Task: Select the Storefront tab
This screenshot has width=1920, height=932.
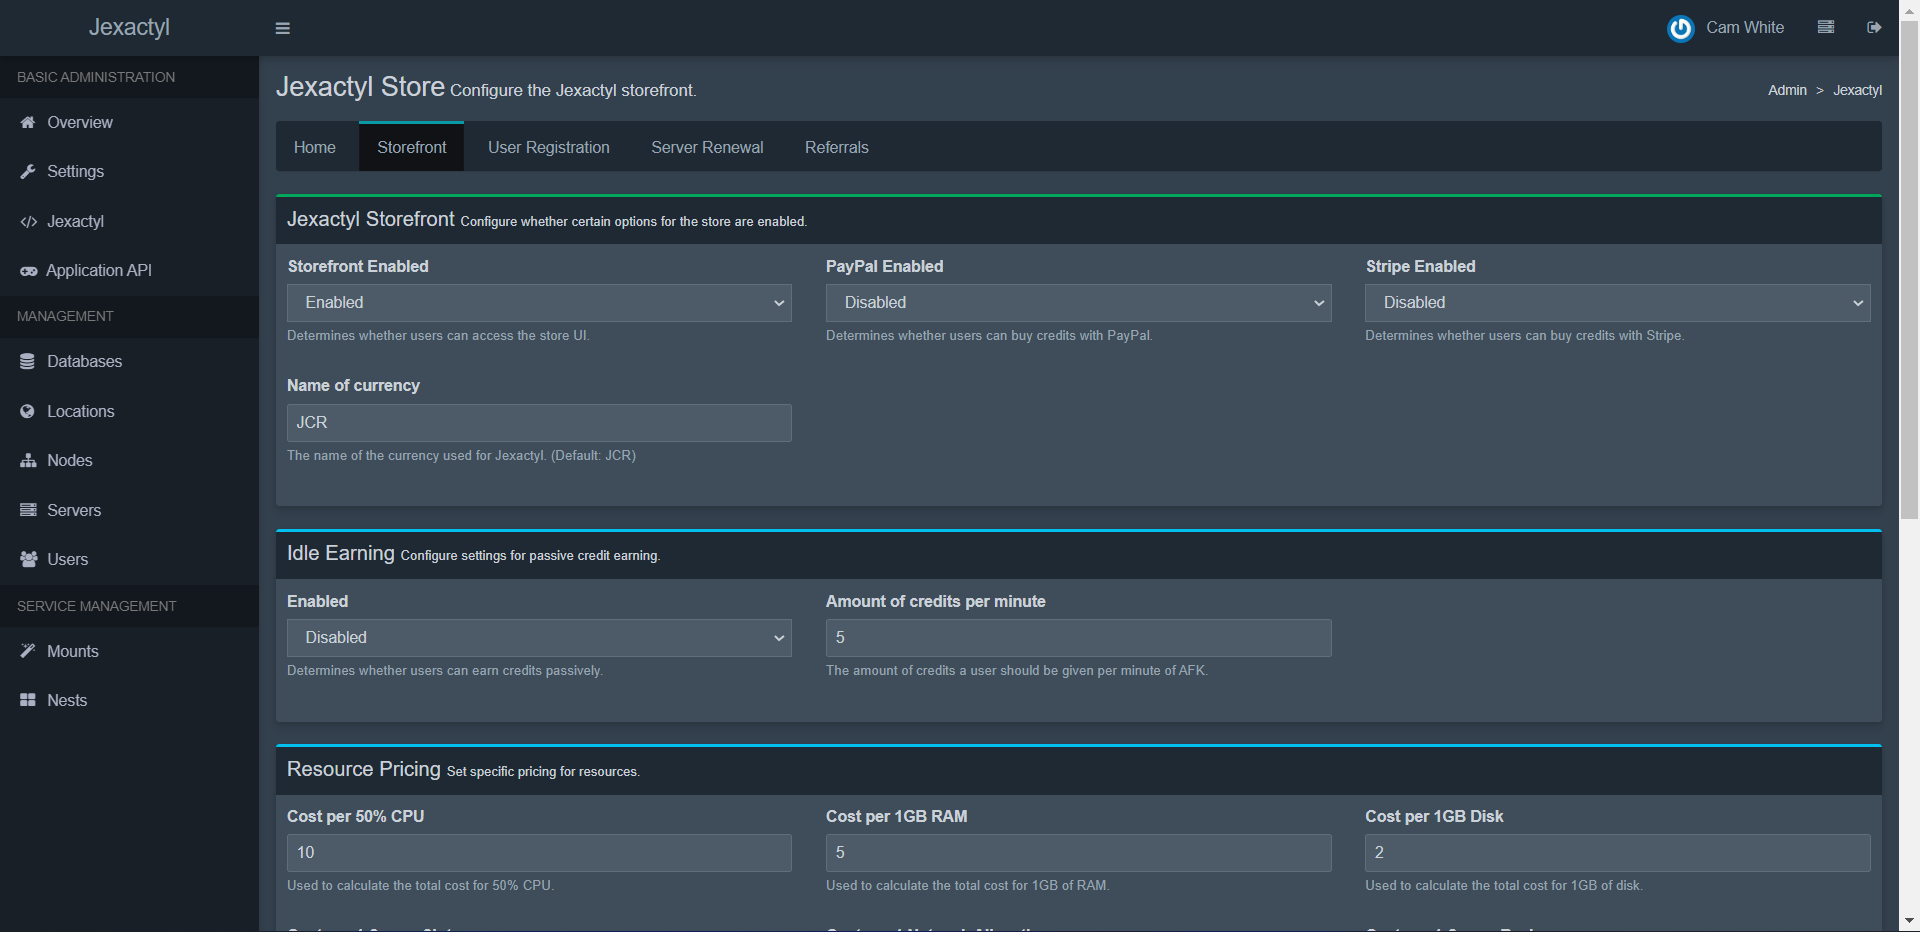Action: click(x=412, y=147)
